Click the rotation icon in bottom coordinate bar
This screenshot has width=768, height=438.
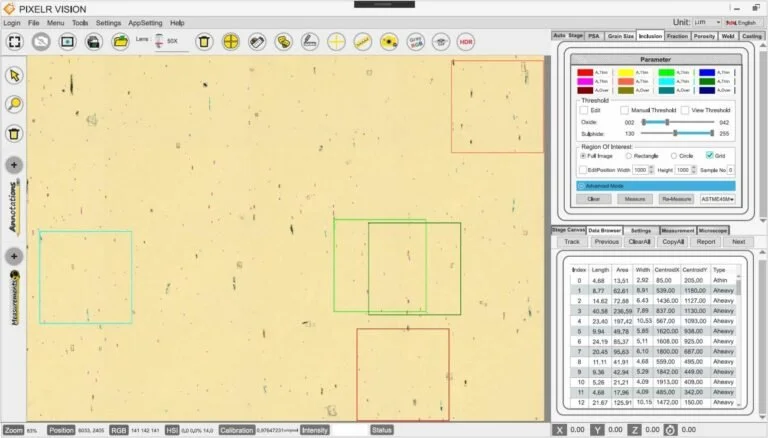pos(671,430)
